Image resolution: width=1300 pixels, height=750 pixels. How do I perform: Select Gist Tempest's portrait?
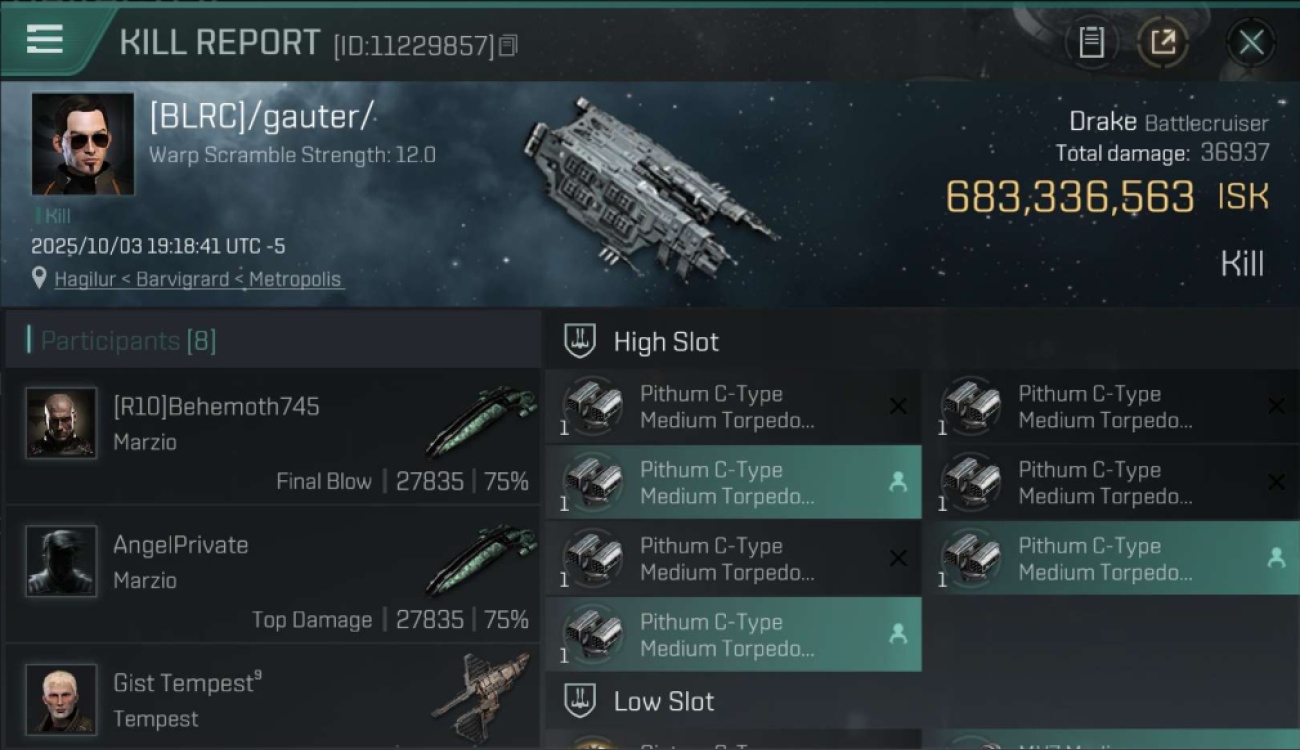click(x=62, y=699)
